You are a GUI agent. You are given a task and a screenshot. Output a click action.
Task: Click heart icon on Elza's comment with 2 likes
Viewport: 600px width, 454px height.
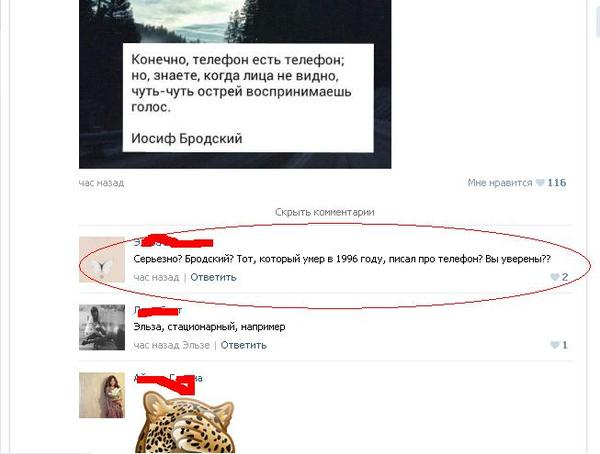point(554,277)
